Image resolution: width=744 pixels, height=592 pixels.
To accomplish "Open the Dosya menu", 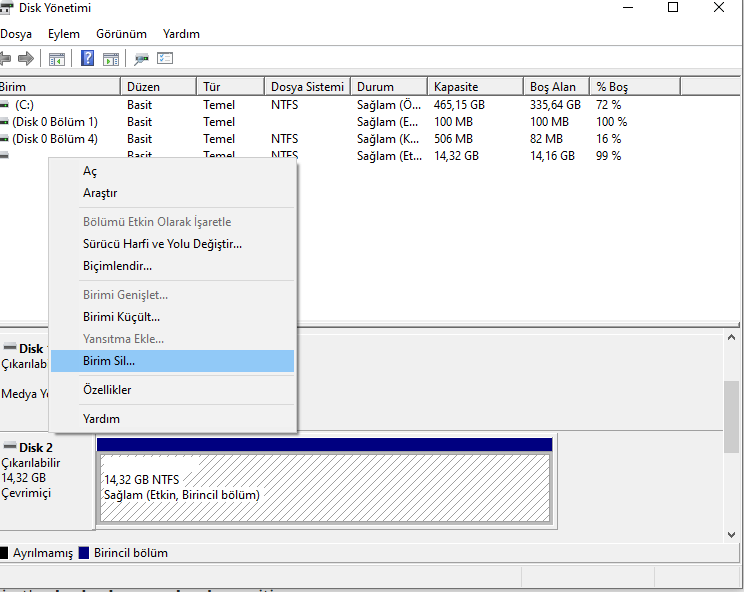I will click(x=15, y=33).
